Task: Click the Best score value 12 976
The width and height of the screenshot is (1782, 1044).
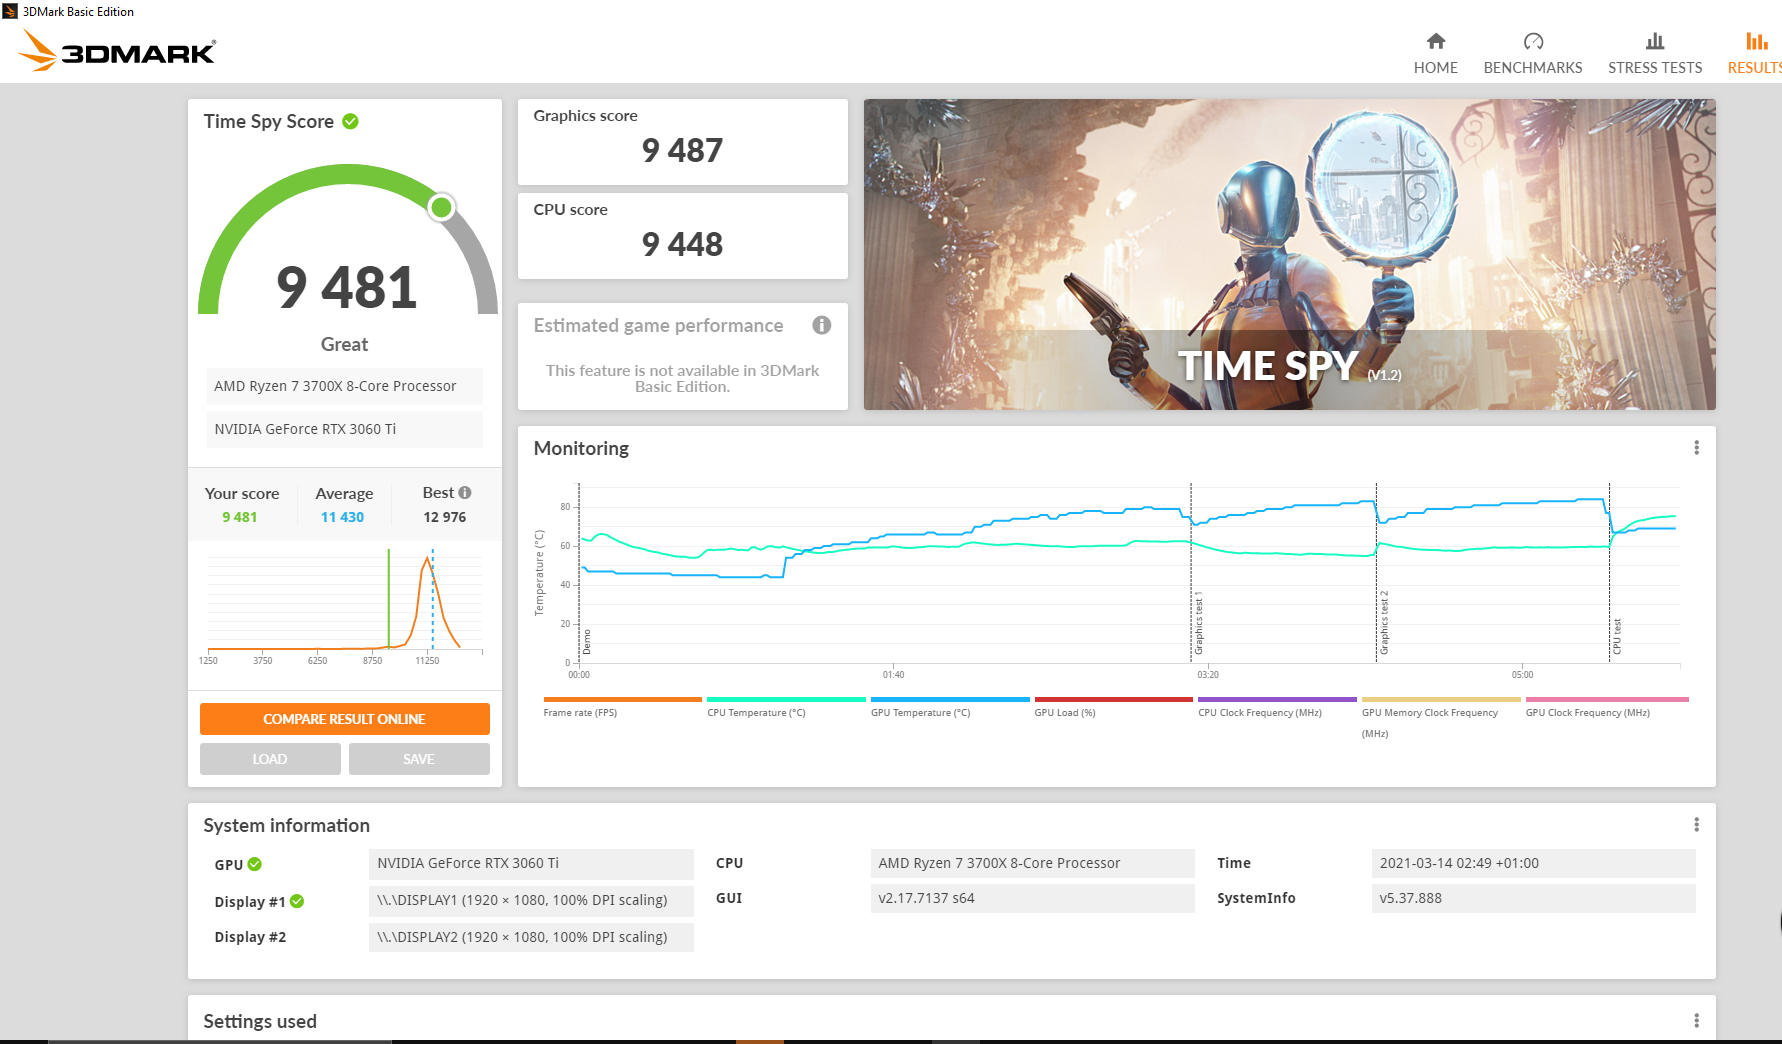Action: 444,517
